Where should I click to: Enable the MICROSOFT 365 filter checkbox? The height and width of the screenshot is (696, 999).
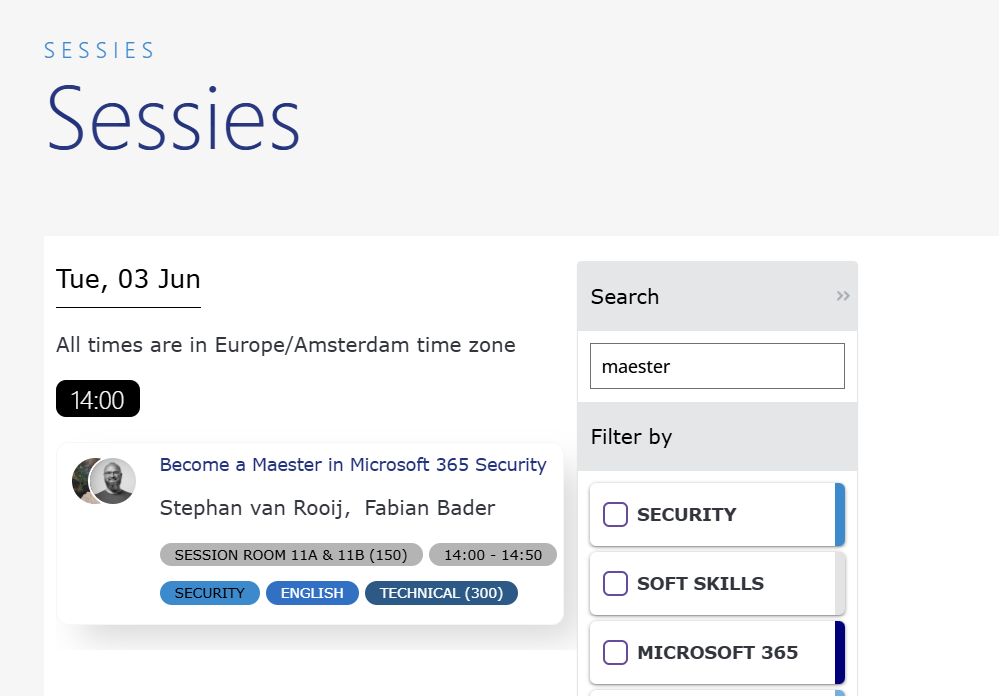tap(615, 652)
